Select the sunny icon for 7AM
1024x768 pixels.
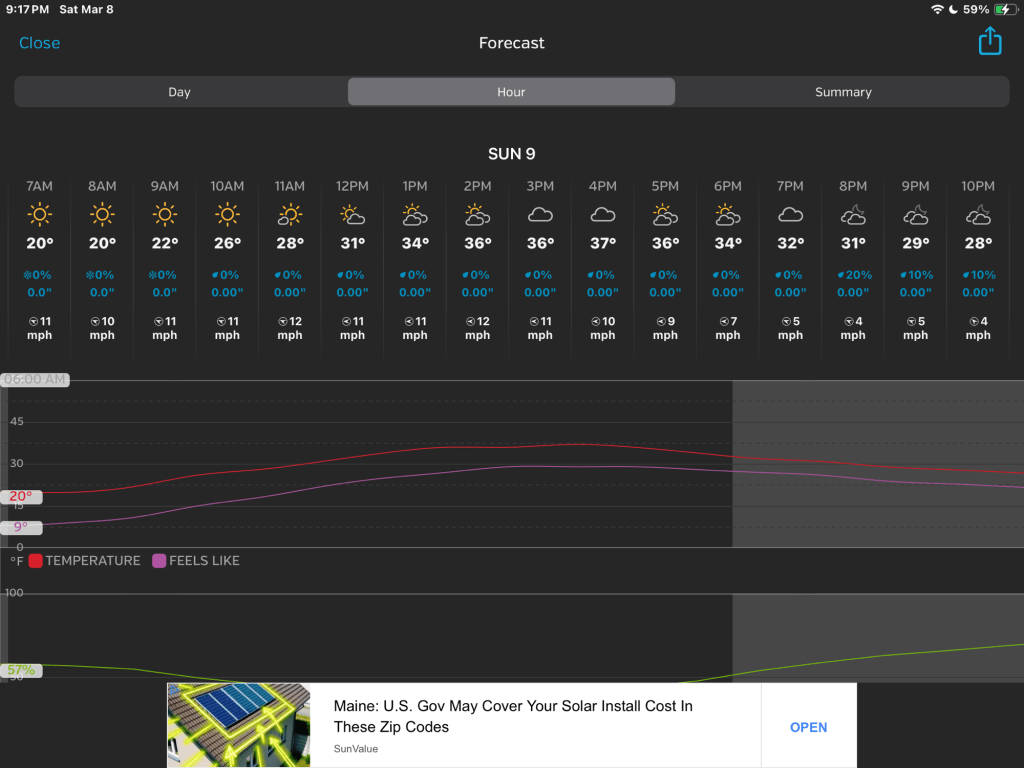point(40,214)
